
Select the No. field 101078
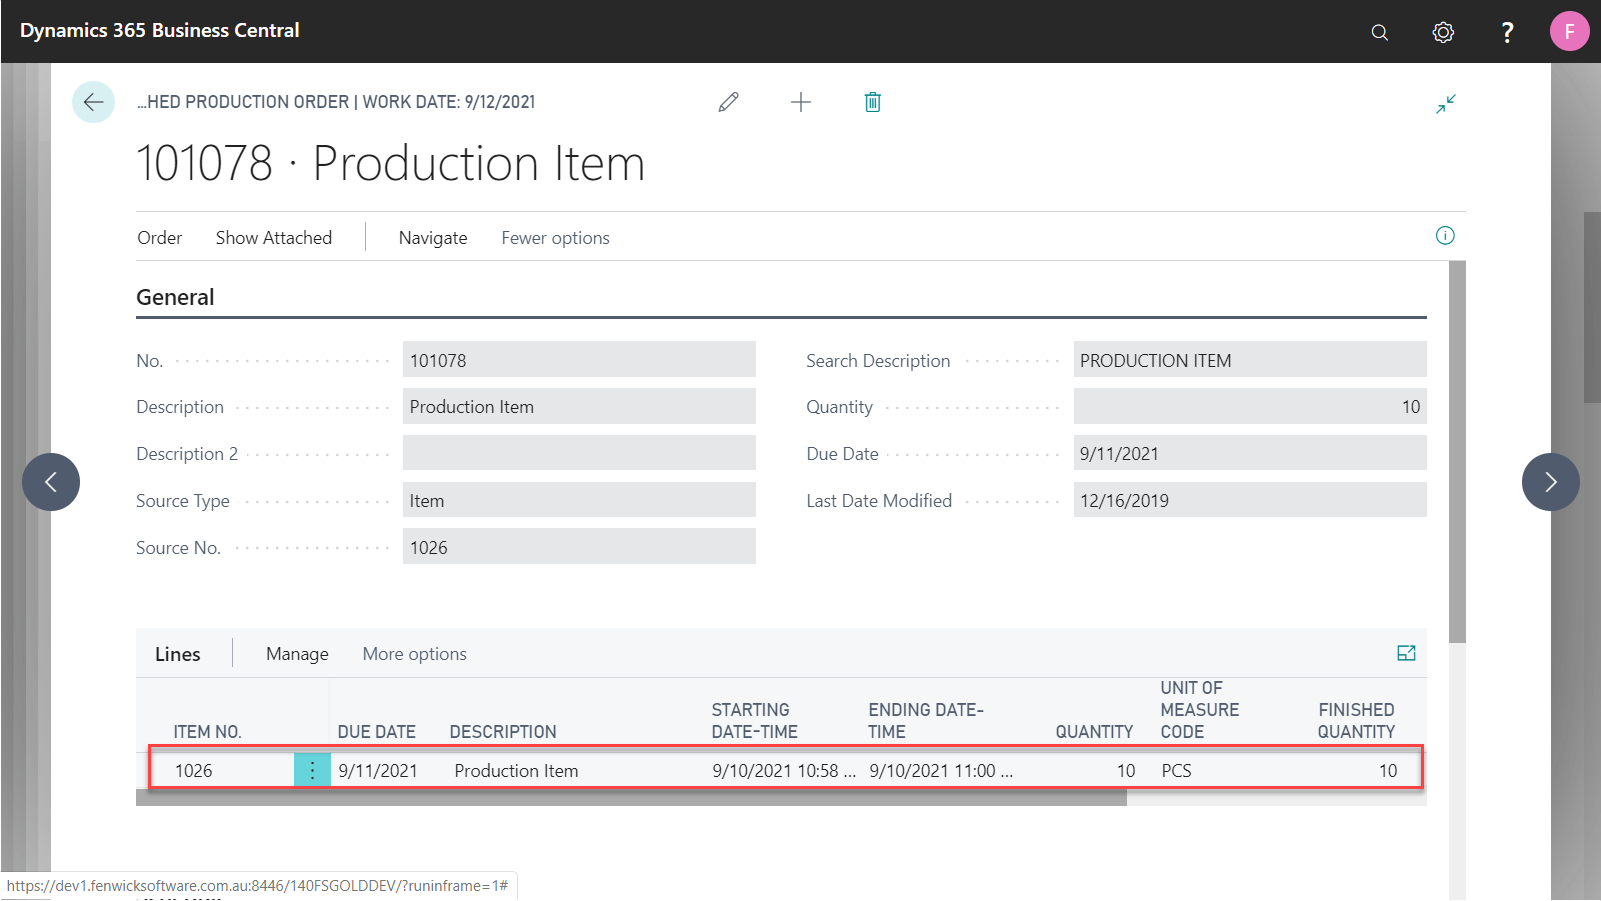(x=579, y=360)
